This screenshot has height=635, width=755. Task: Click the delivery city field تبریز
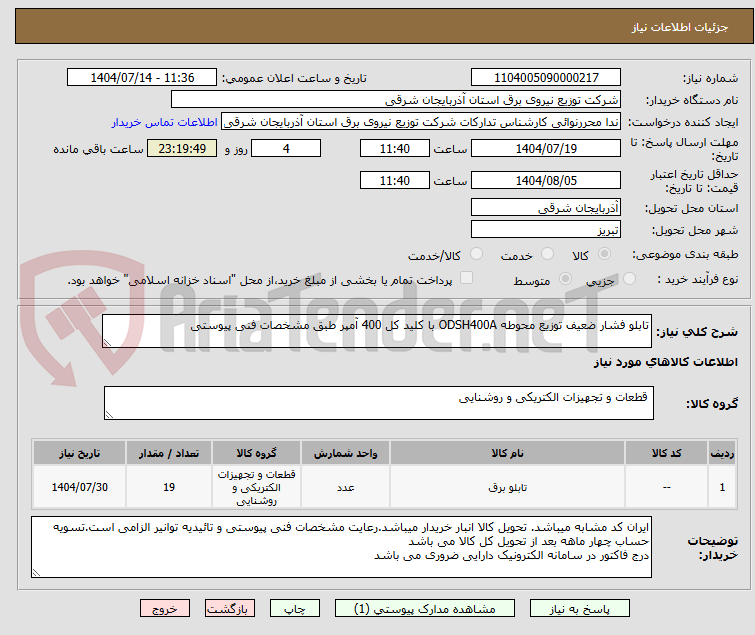[546, 230]
